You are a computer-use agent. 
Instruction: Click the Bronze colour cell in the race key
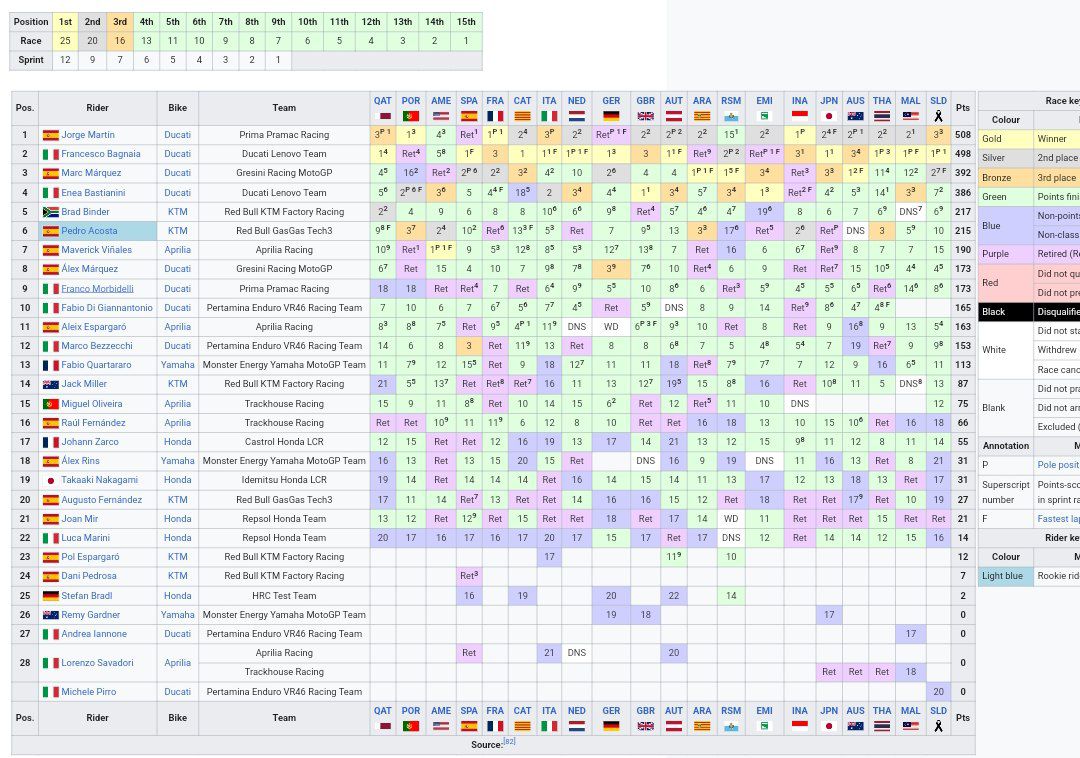pyautogui.click(x=1006, y=178)
